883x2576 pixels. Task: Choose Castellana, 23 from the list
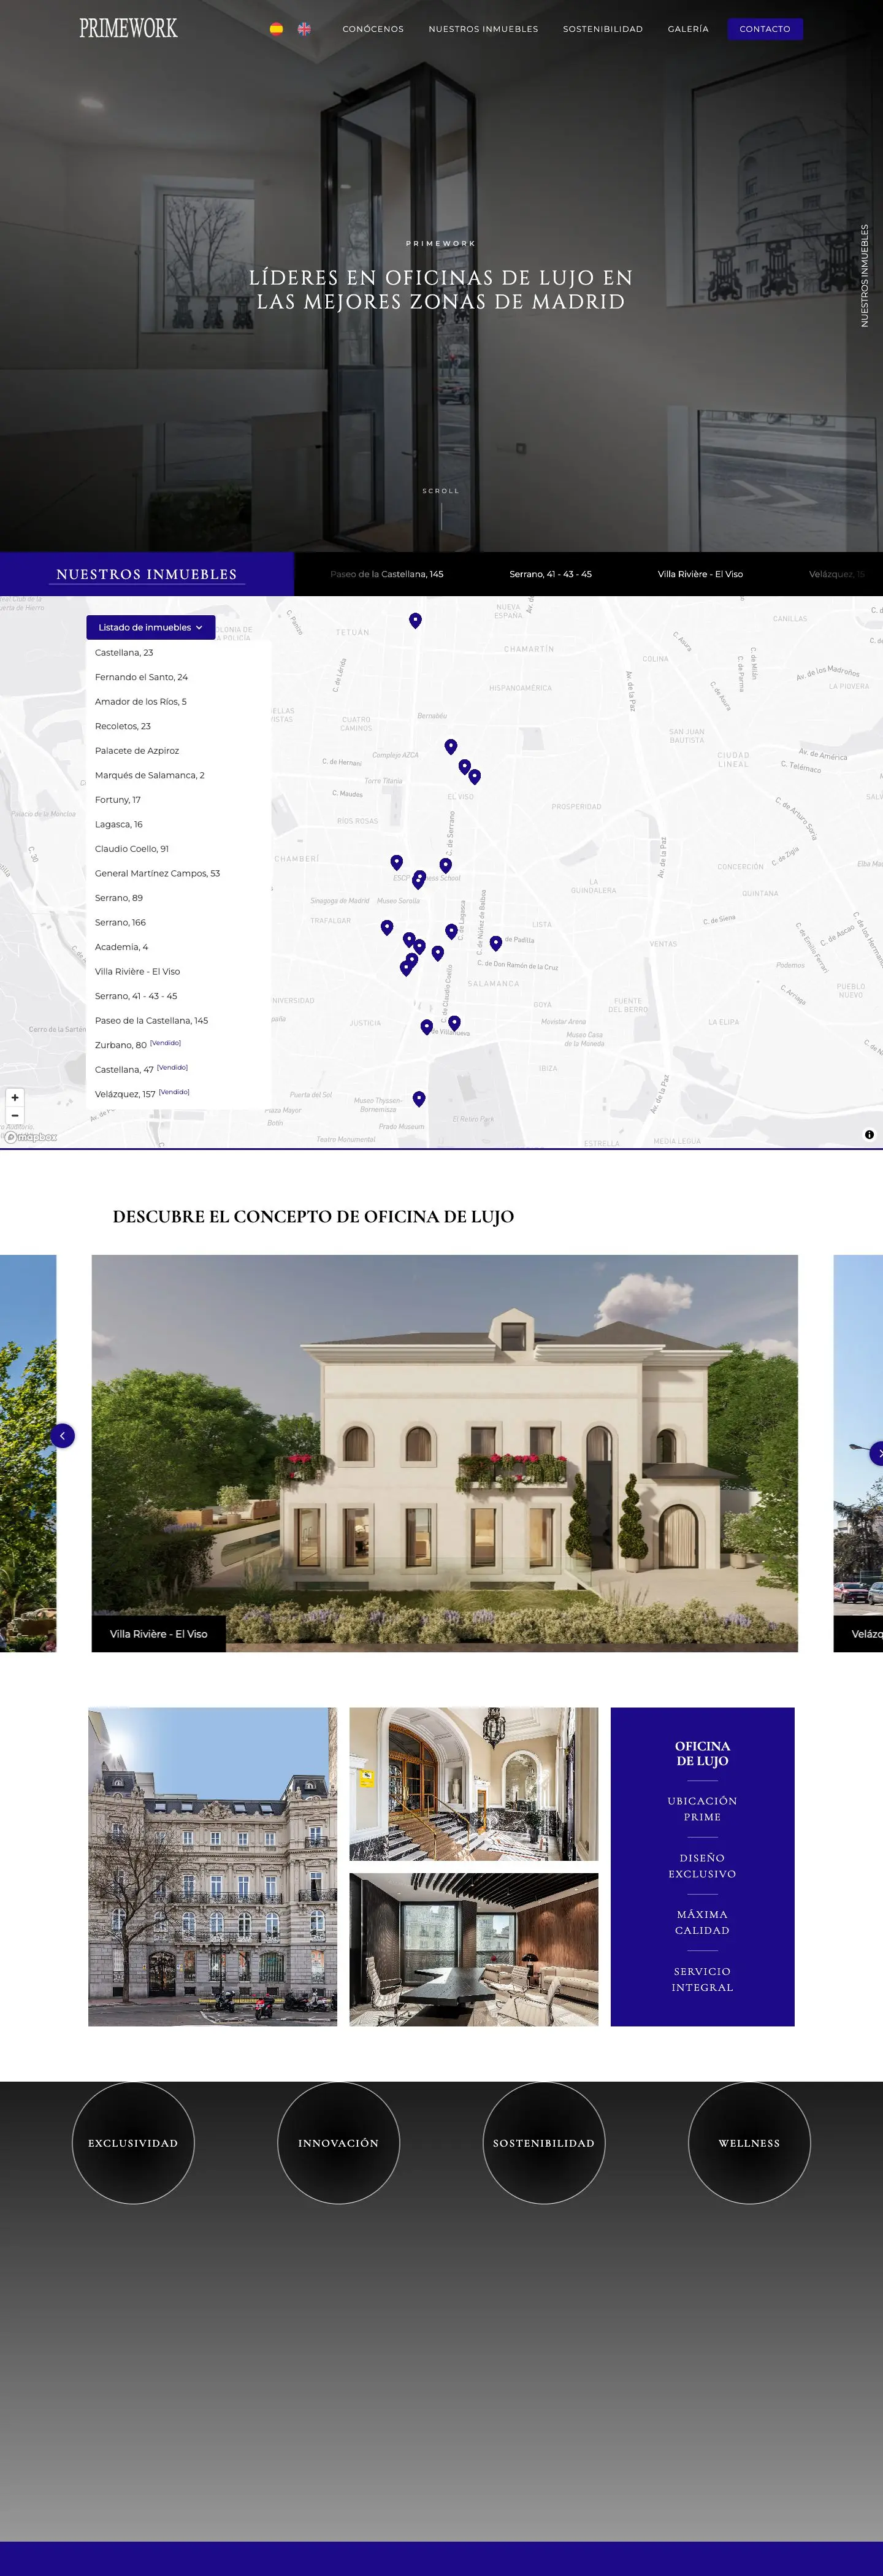pos(124,652)
